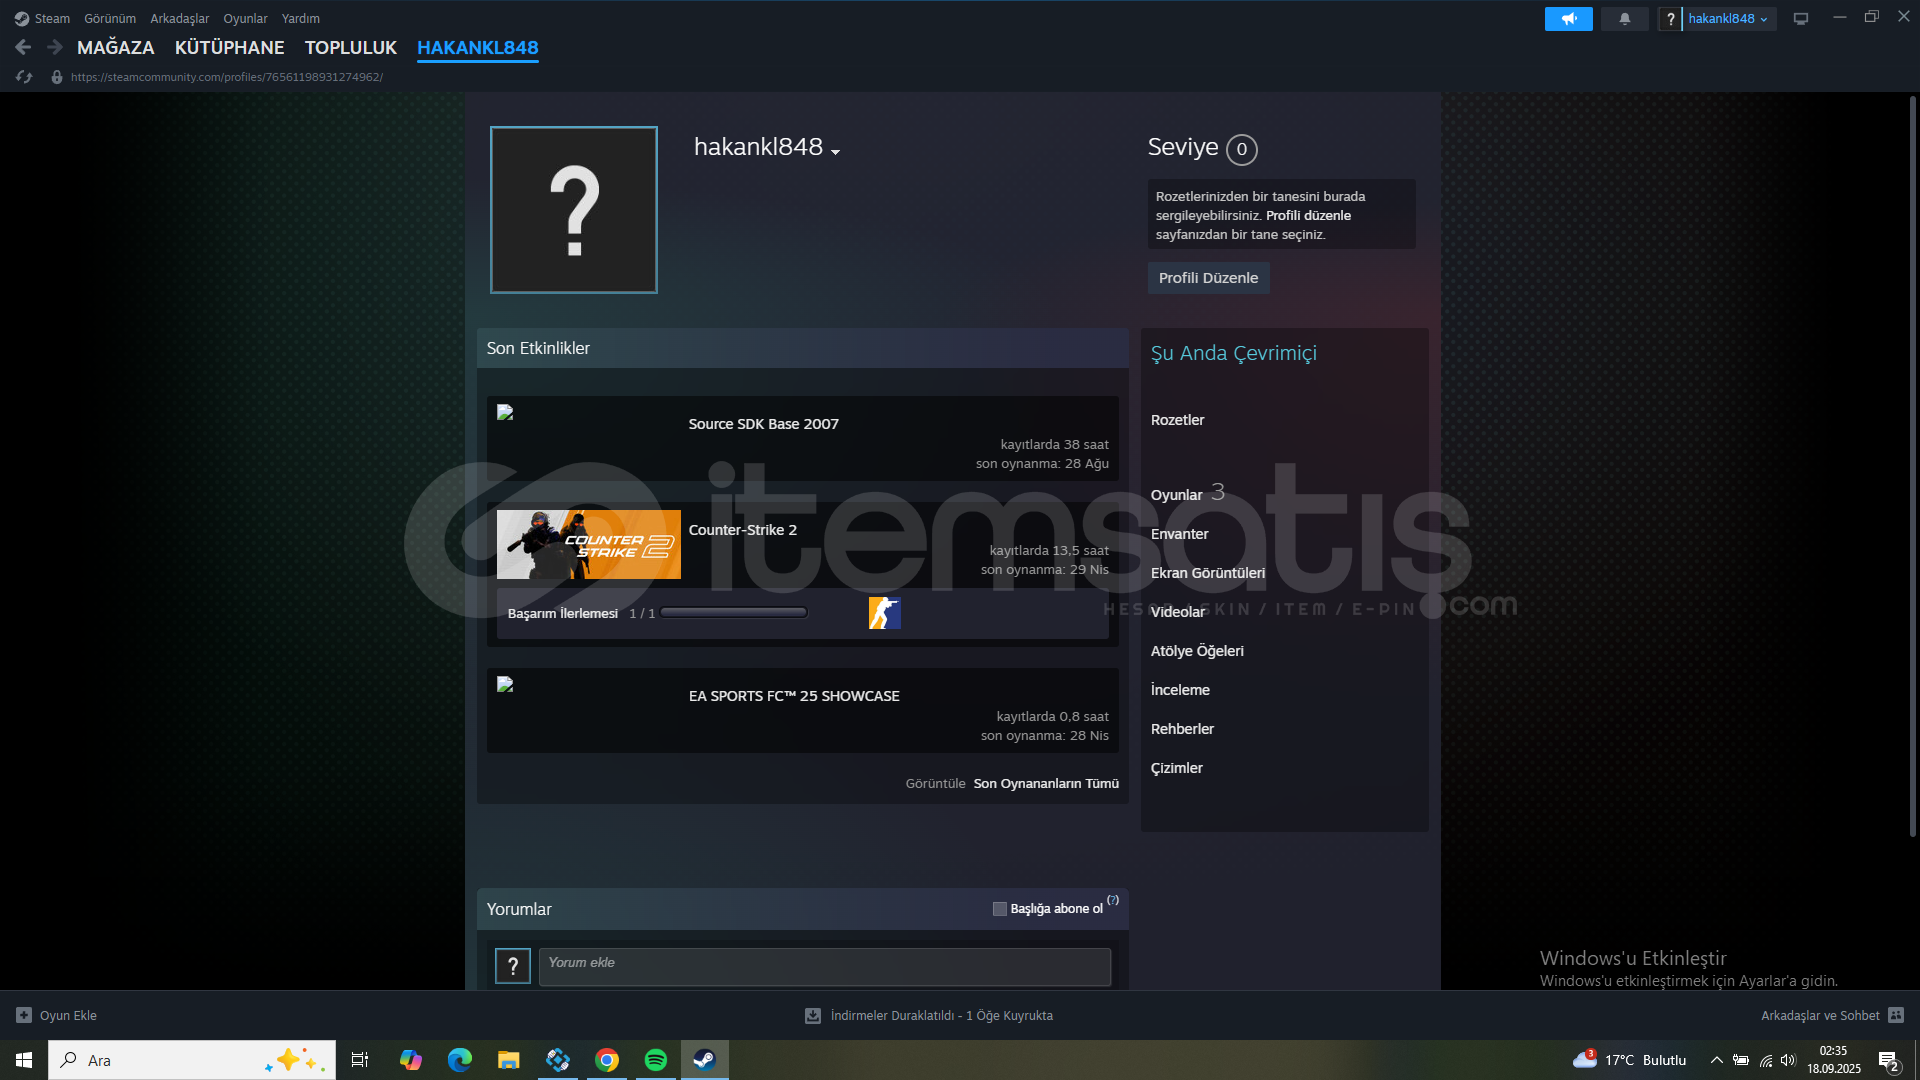The height and width of the screenshot is (1080, 1920).
Task: Open the Windows Start menu
Action: tap(24, 1060)
